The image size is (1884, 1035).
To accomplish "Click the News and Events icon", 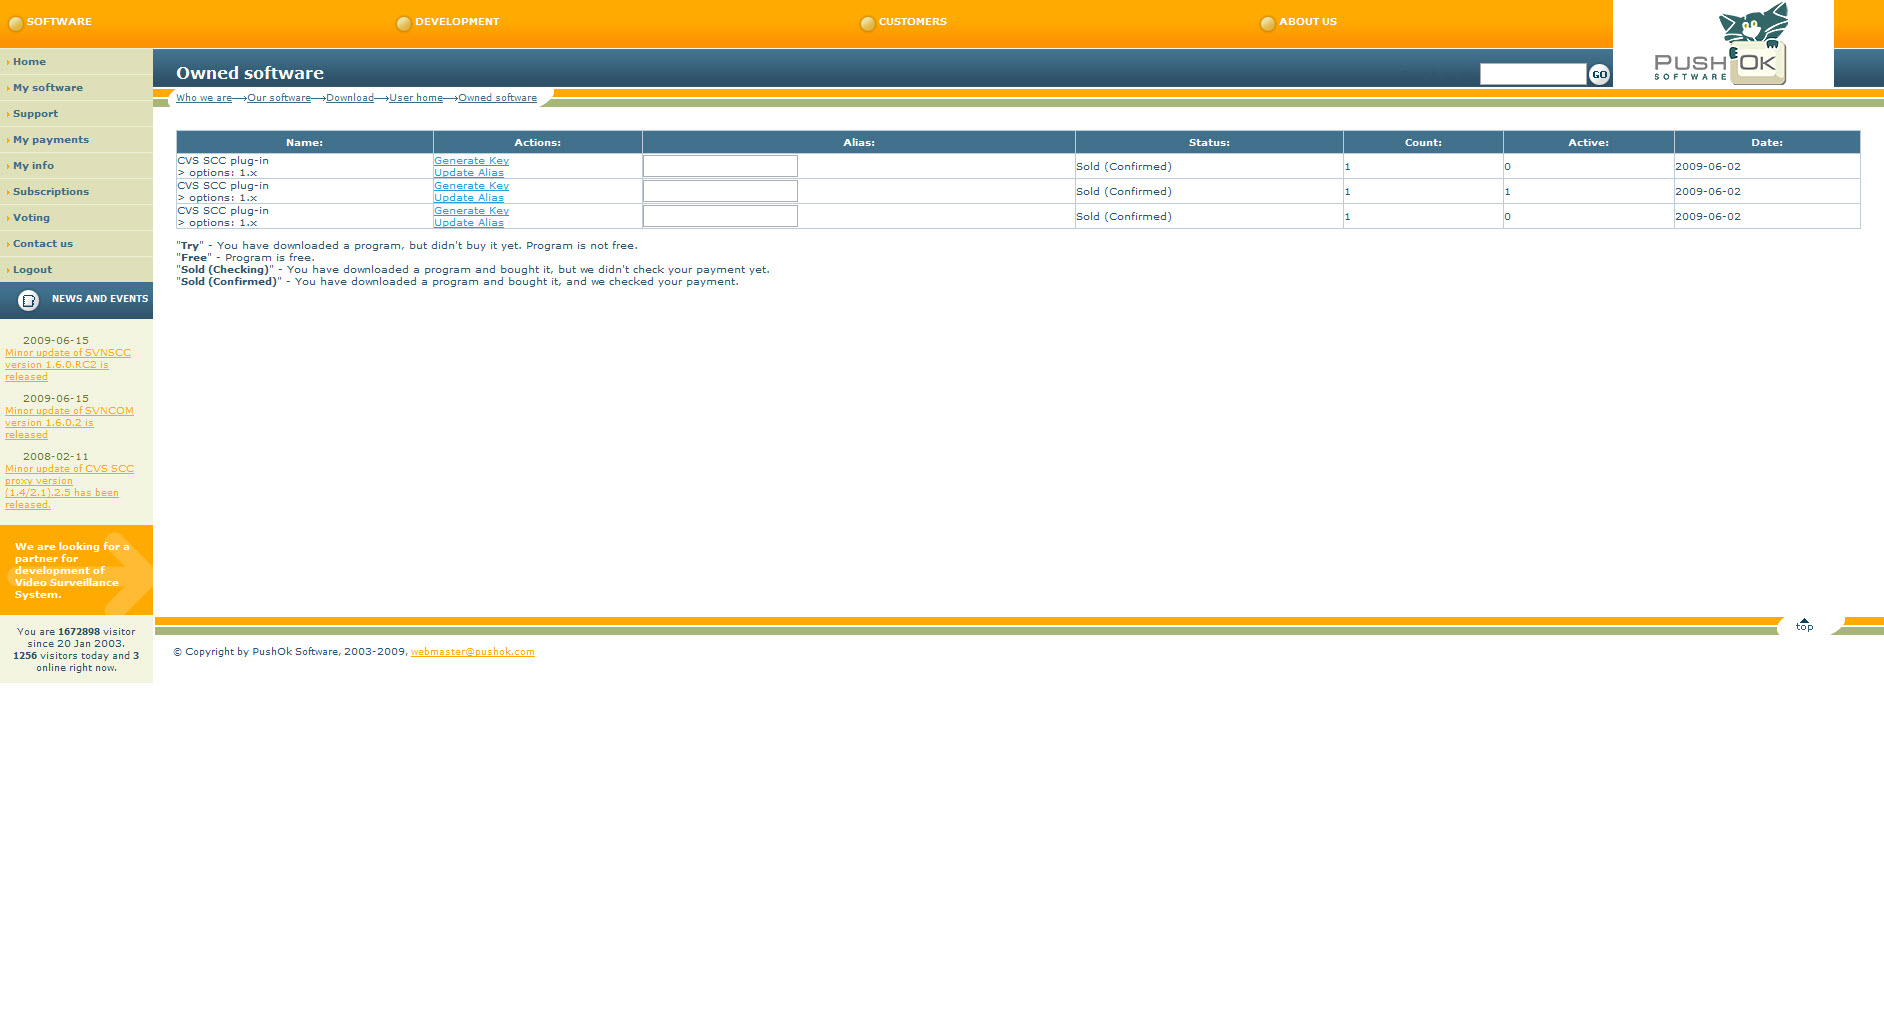I will (28, 300).
